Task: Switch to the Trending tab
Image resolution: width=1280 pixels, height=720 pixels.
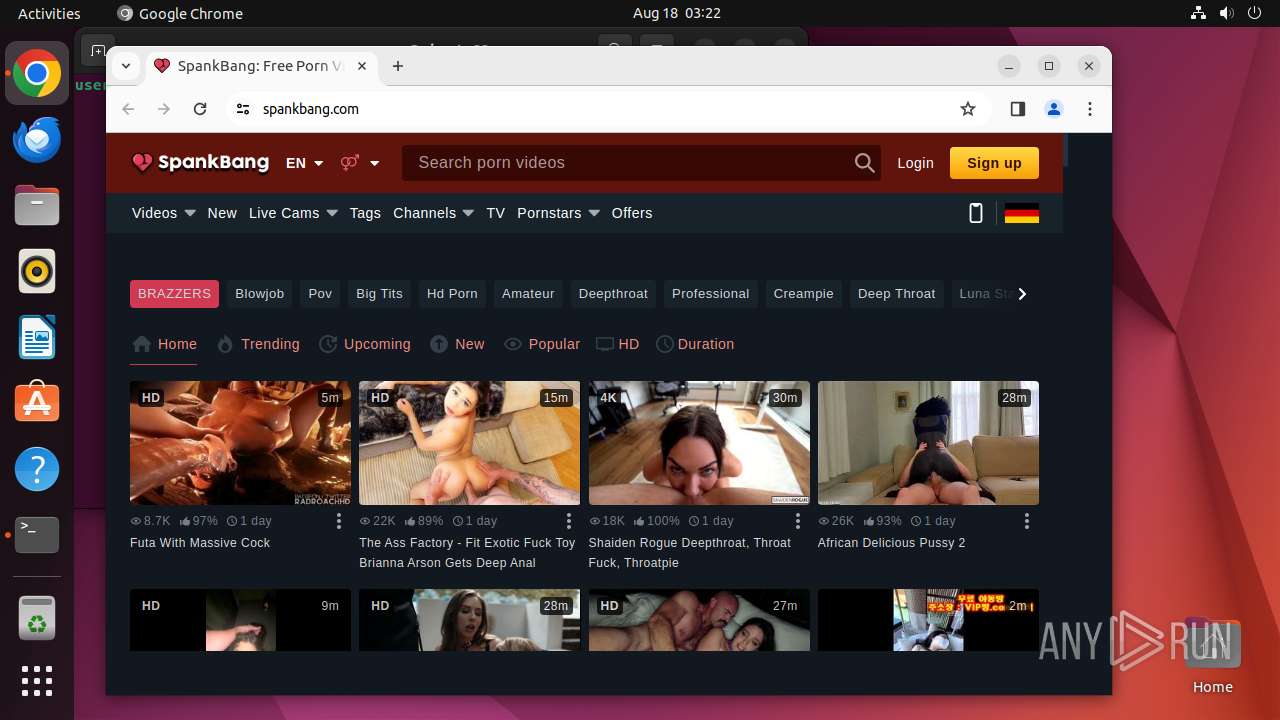Action: [258, 344]
